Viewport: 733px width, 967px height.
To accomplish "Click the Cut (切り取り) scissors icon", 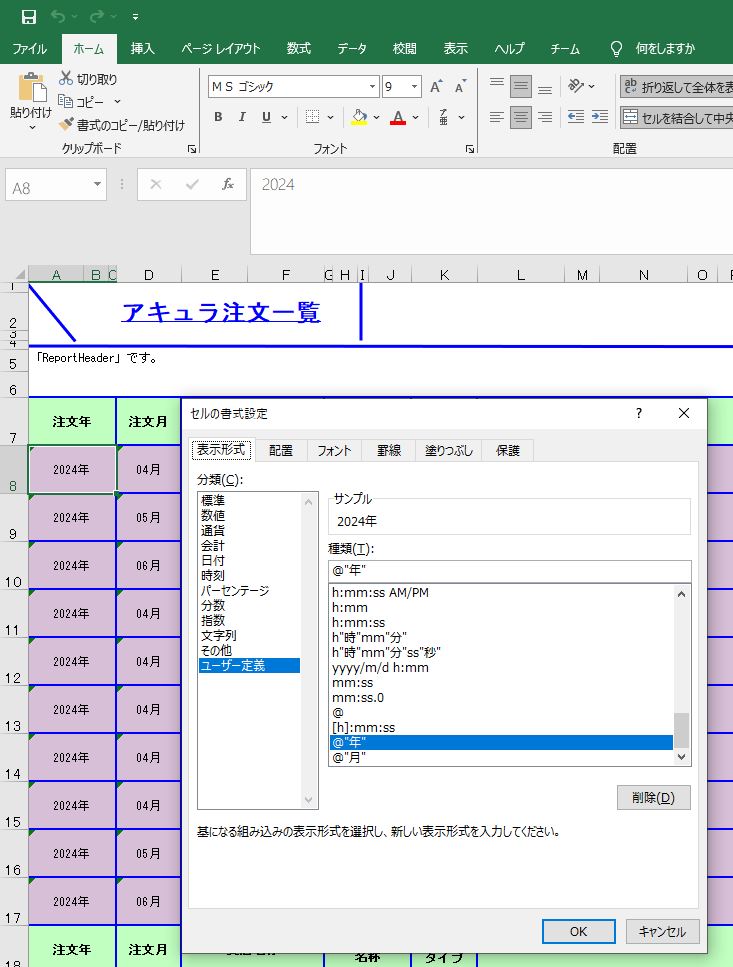I will point(67,79).
